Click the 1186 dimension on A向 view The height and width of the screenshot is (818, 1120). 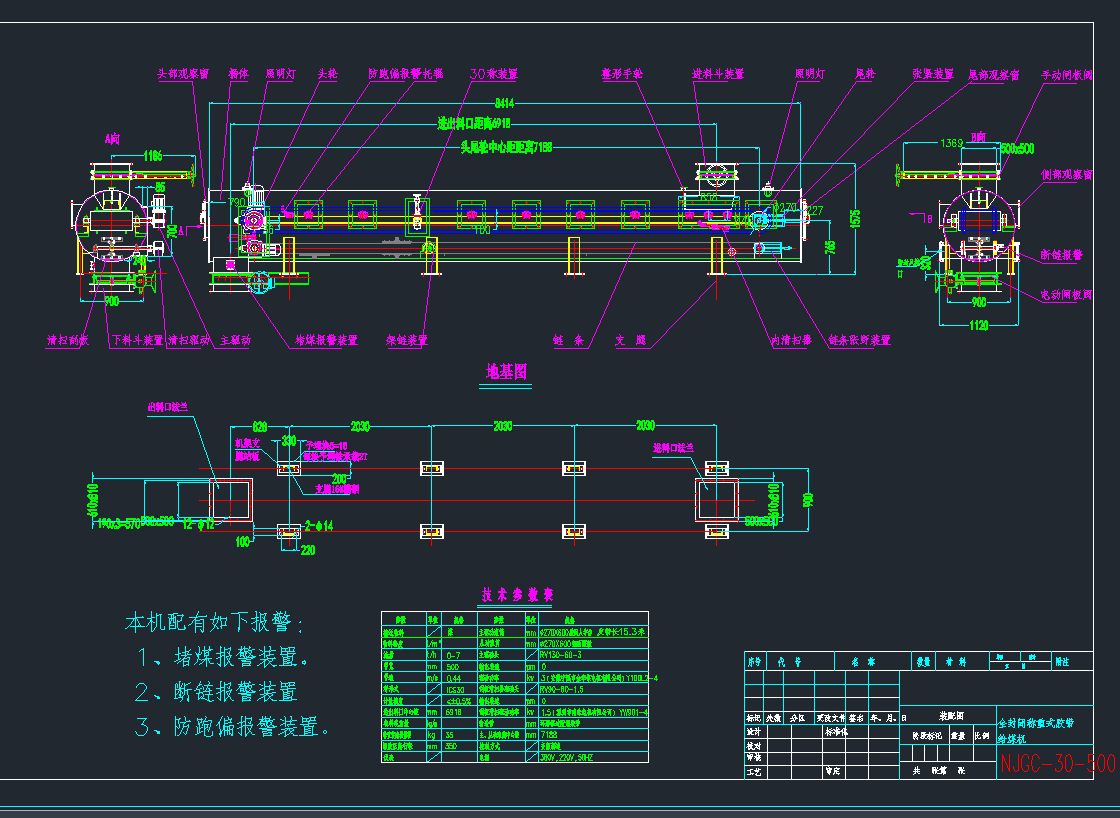153,155
